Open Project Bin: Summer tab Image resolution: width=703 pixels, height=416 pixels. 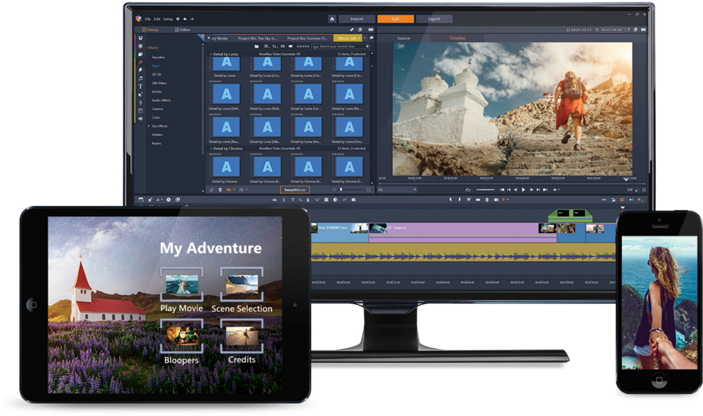click(307, 39)
